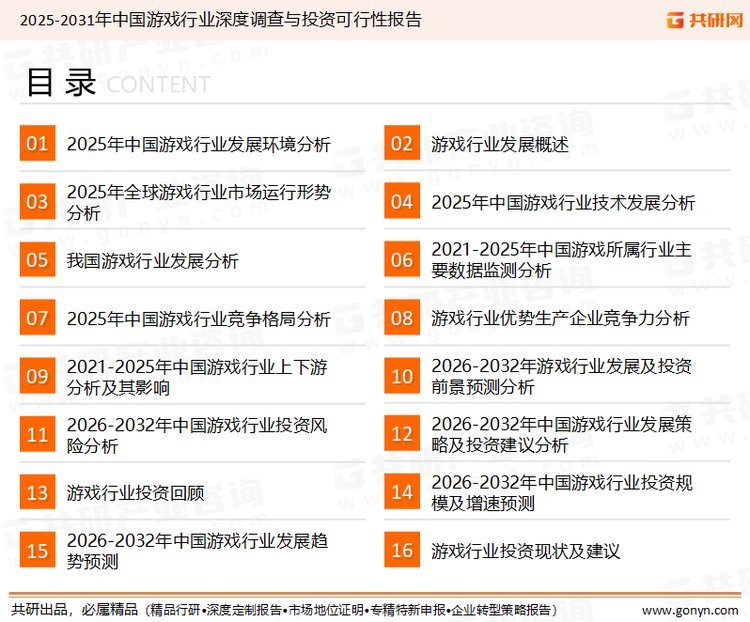Select entry 游戏行业投资回顾

[x=135, y=493]
